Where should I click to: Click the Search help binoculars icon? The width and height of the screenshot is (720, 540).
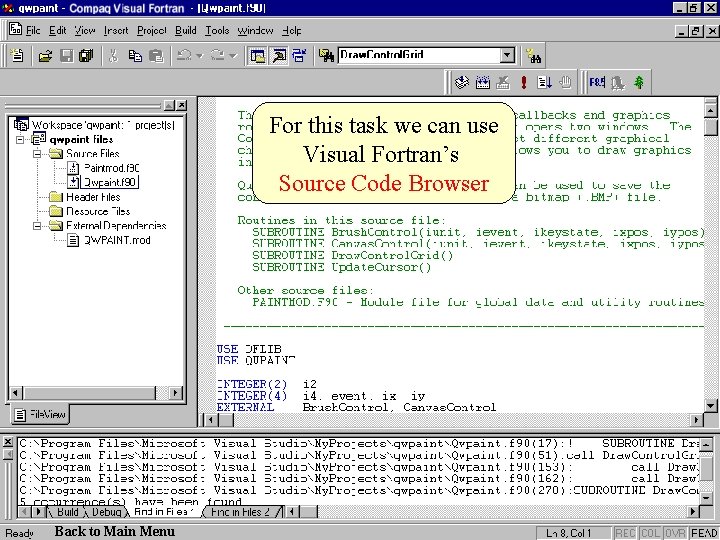(534, 56)
